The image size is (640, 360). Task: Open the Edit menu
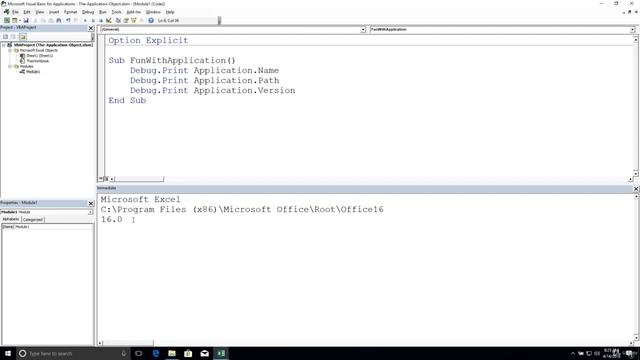tap(27, 12)
